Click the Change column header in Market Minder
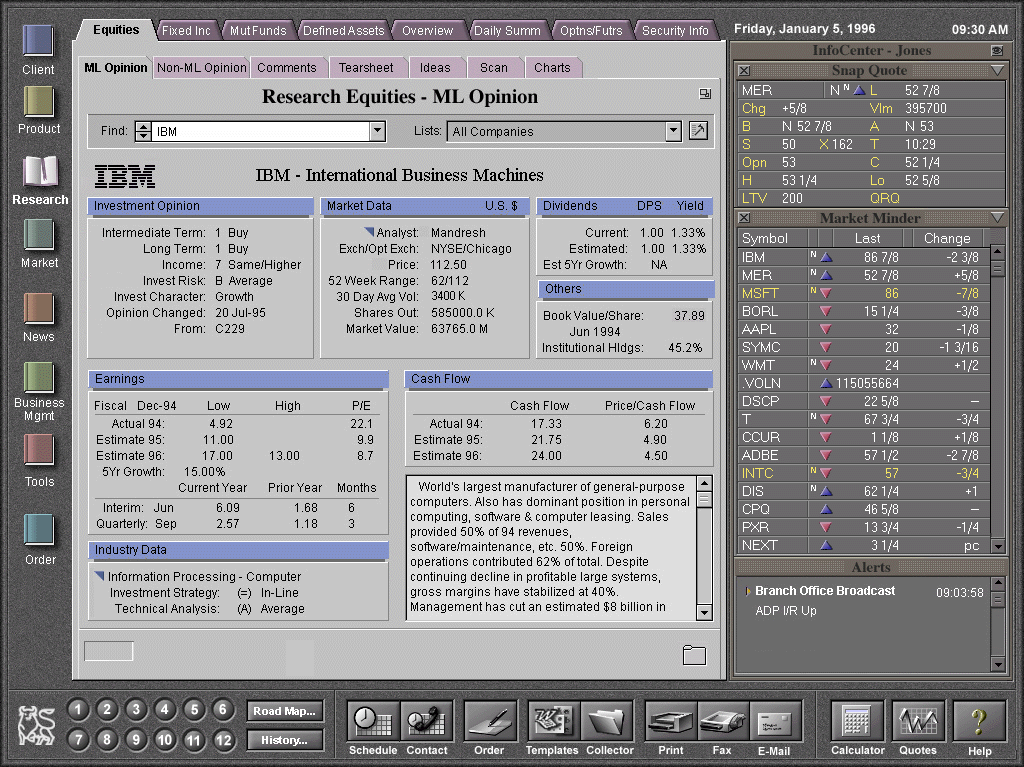The height and width of the screenshot is (767, 1024). [x=947, y=238]
